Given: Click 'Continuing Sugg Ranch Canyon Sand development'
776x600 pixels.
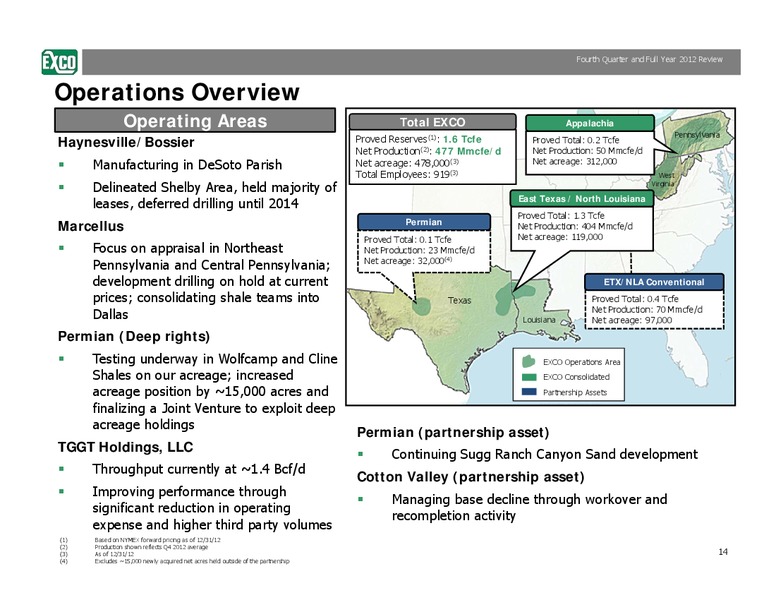Looking at the screenshot, I should 544,454.
